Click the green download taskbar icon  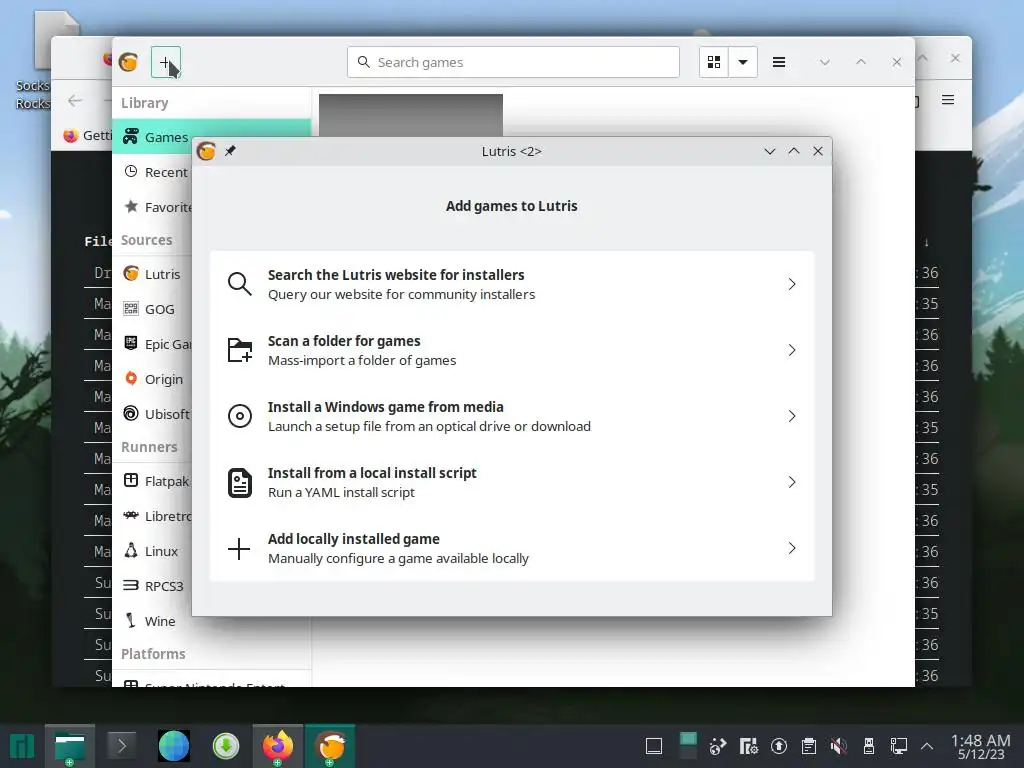click(225, 746)
